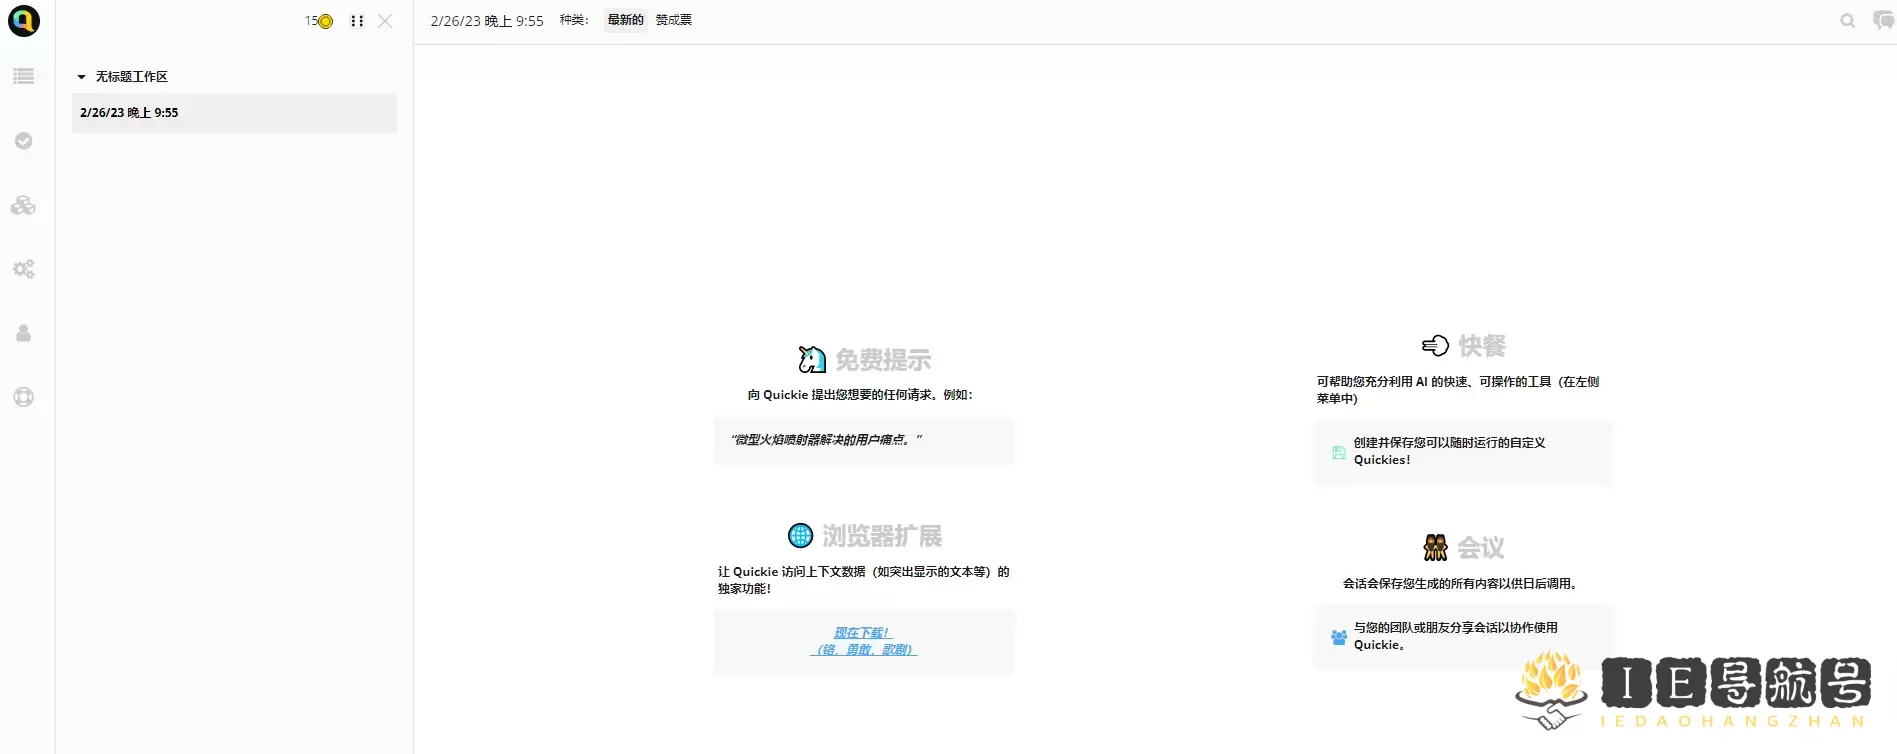Click the 浏览器扩展 heading
The width and height of the screenshot is (1897, 754).
point(882,536)
